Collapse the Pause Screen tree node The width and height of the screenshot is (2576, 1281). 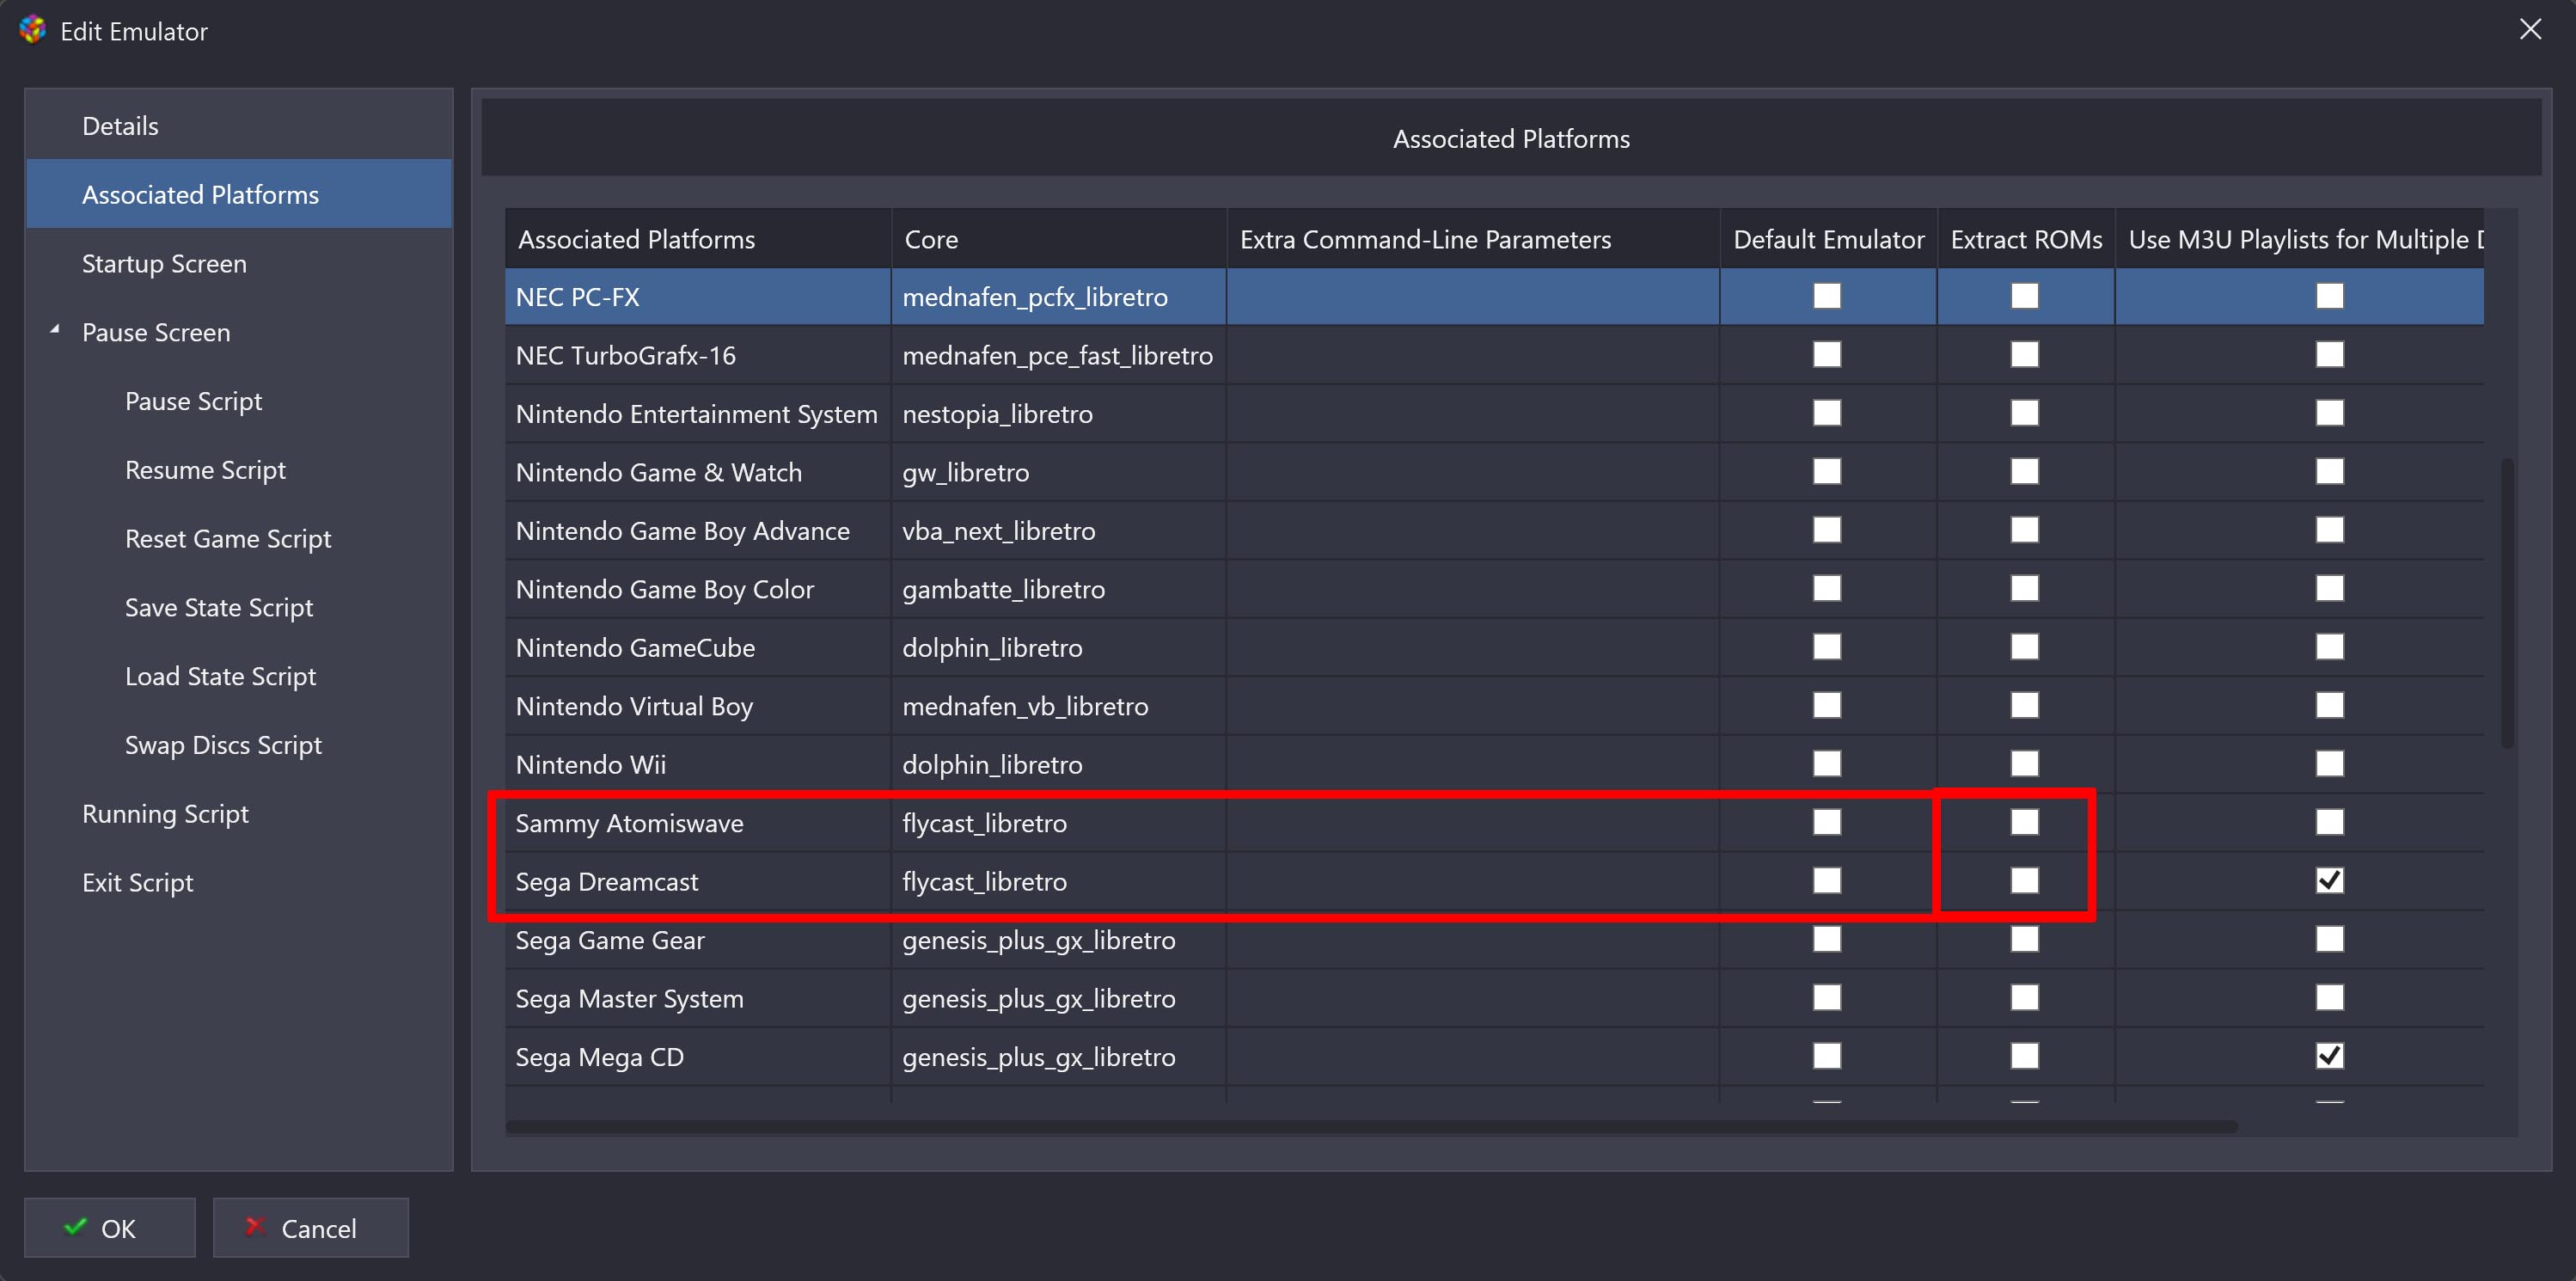(55, 329)
